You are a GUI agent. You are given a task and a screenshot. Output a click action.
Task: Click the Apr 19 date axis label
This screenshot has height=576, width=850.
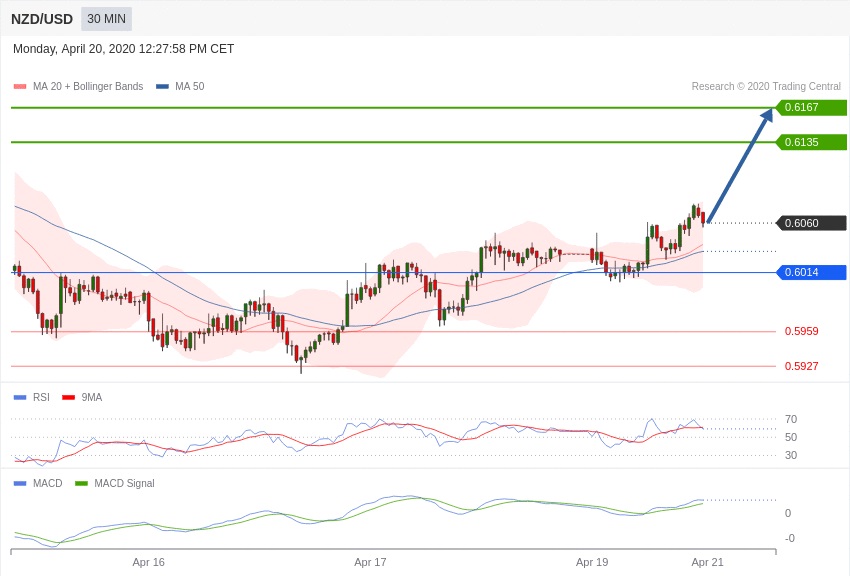pyautogui.click(x=592, y=562)
